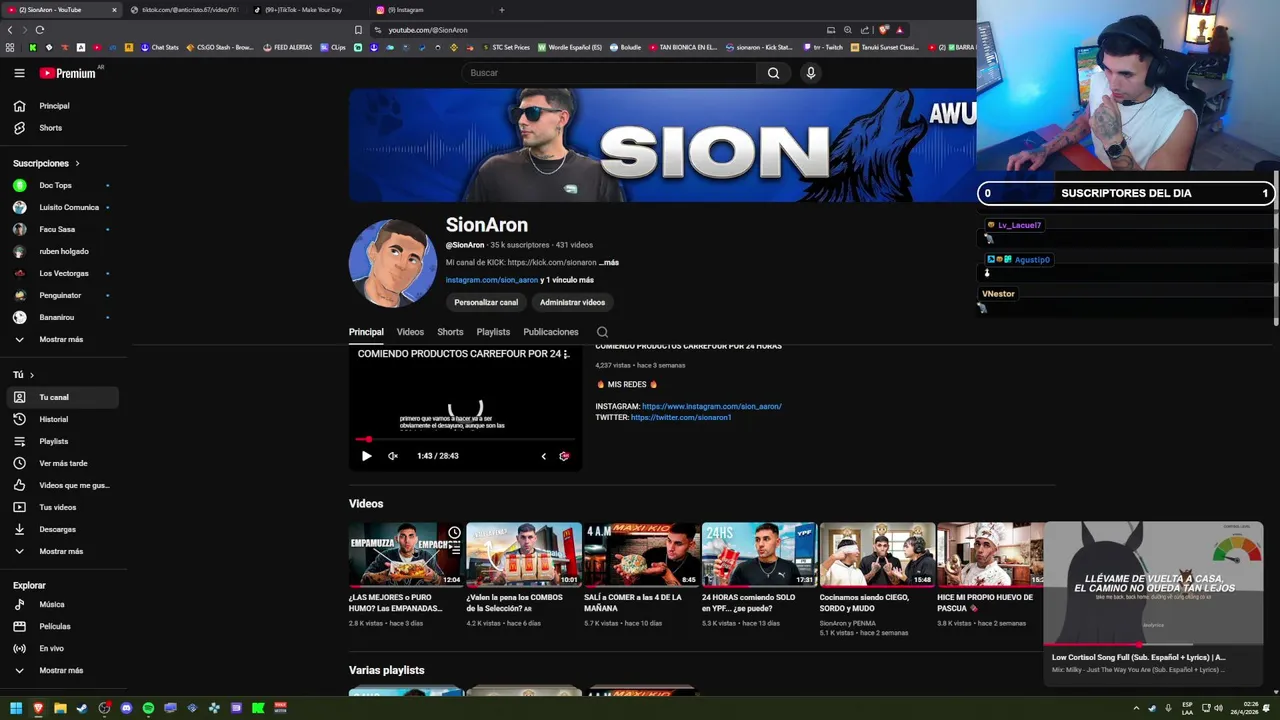Open browser zoom magnifier icon
Viewport: 1280px width, 720px height.
848,30
